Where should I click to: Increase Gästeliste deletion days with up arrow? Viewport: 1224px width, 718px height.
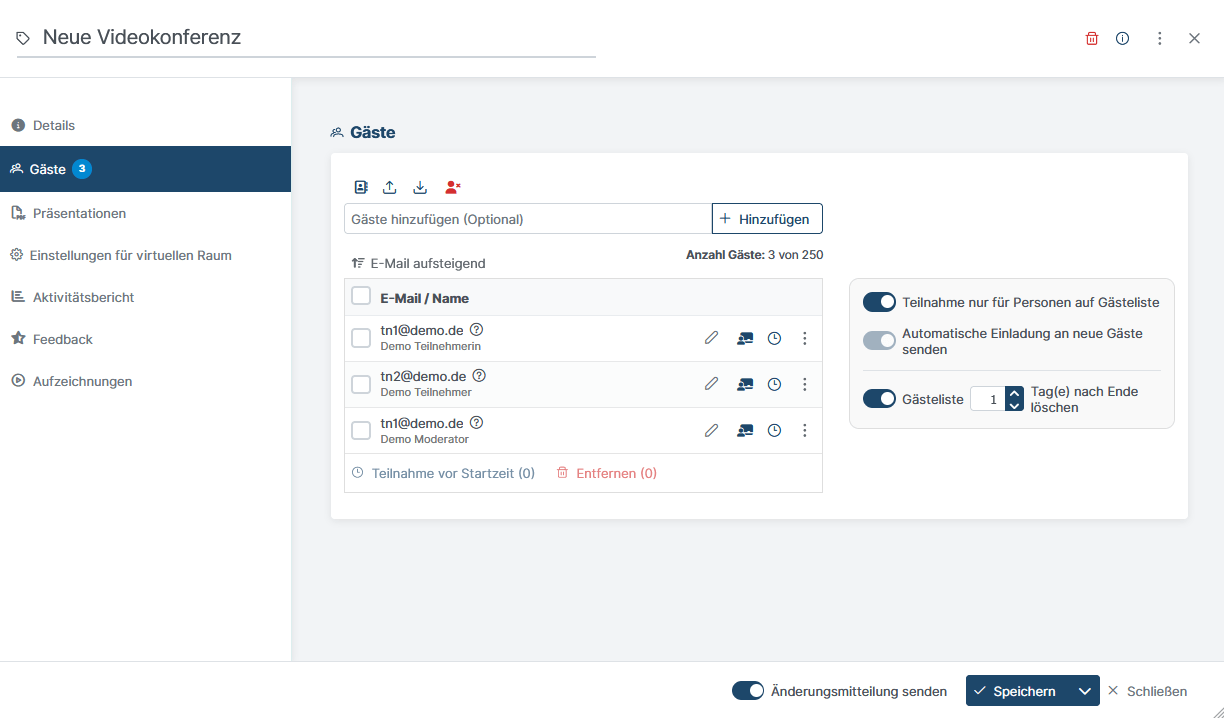pos(1015,393)
